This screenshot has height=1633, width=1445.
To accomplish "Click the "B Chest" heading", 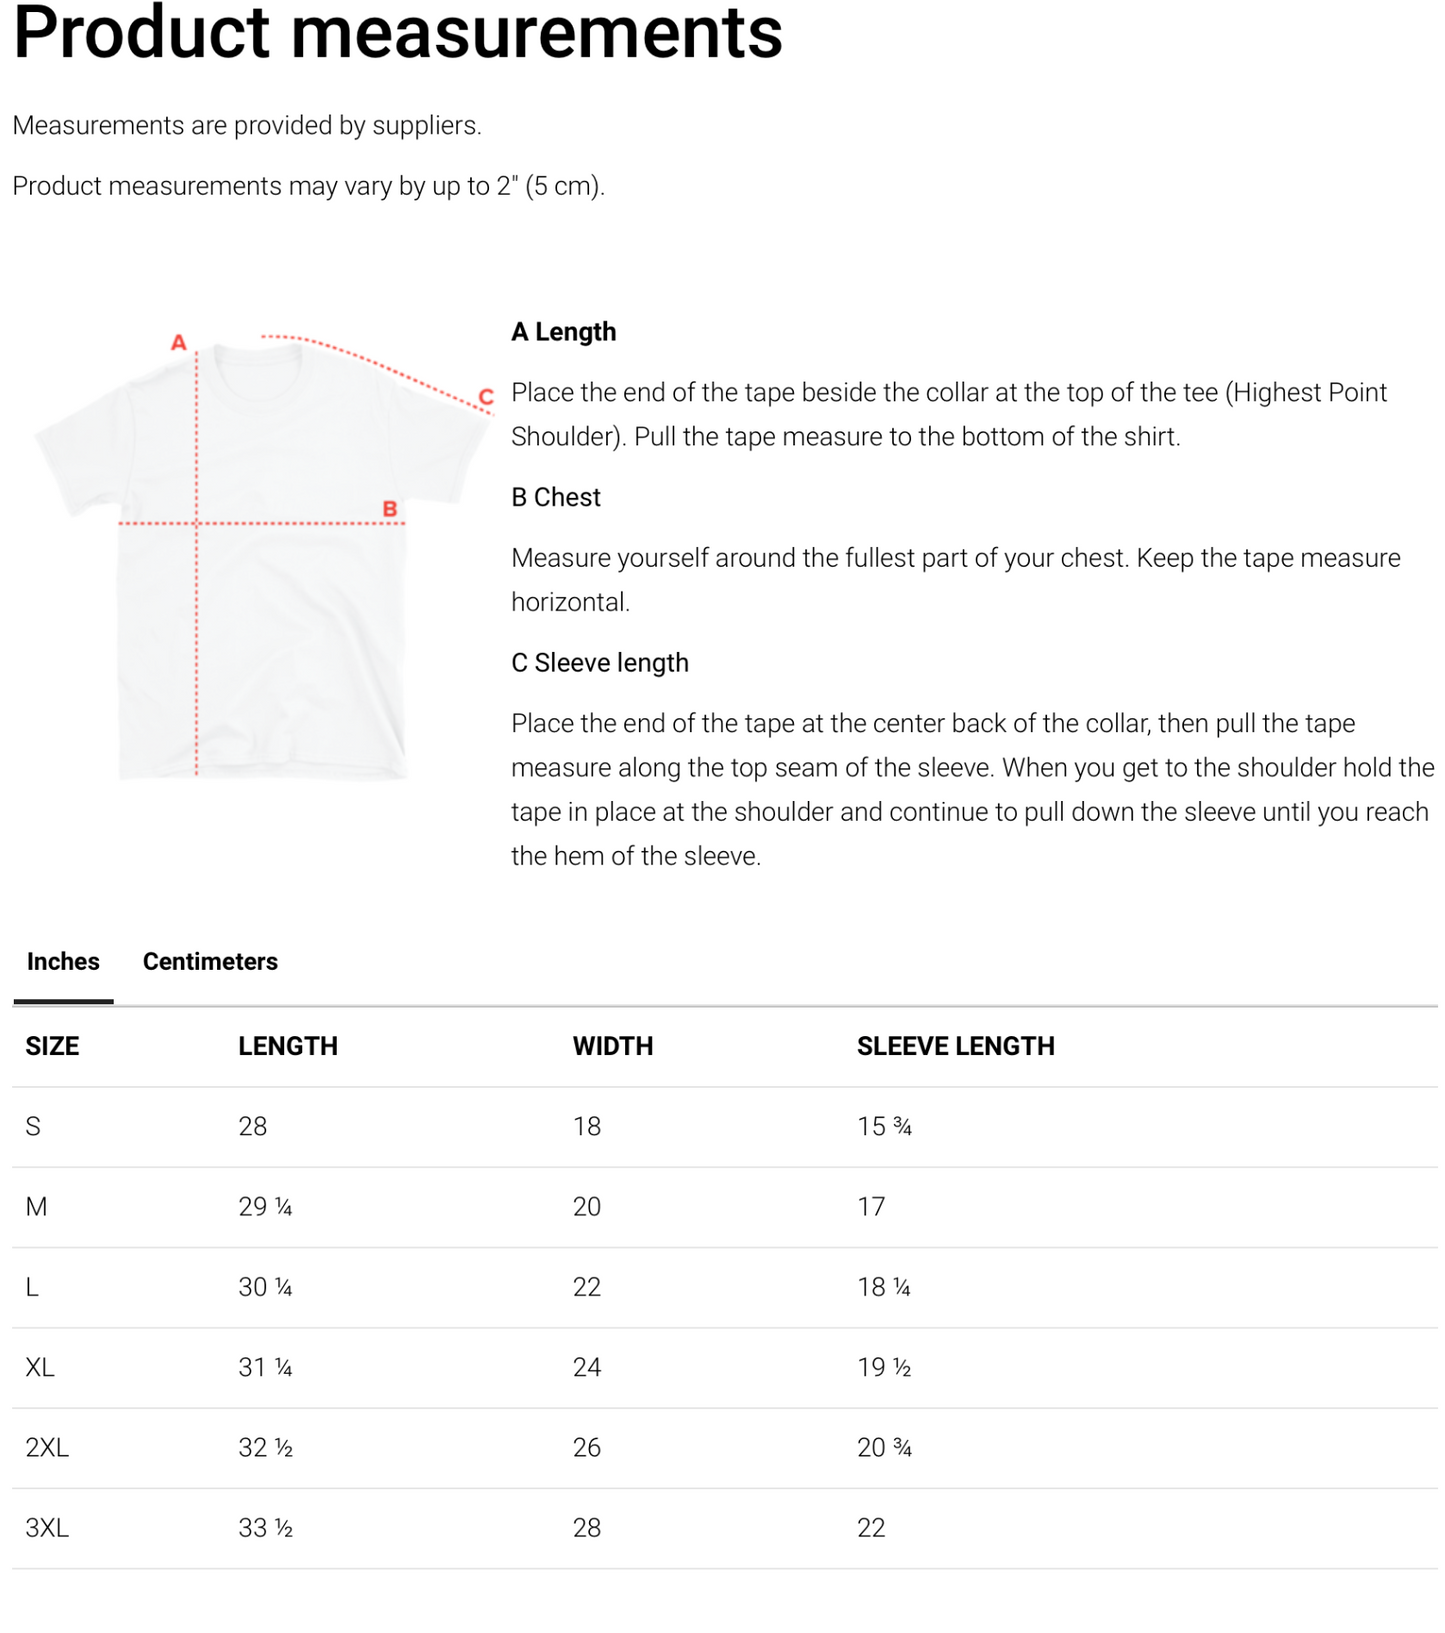I will tap(556, 497).
